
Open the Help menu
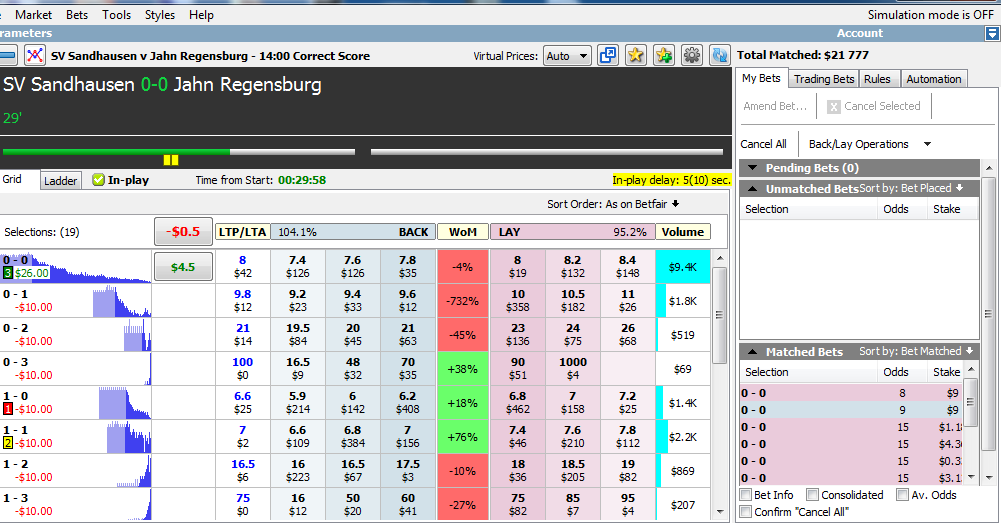(x=201, y=14)
